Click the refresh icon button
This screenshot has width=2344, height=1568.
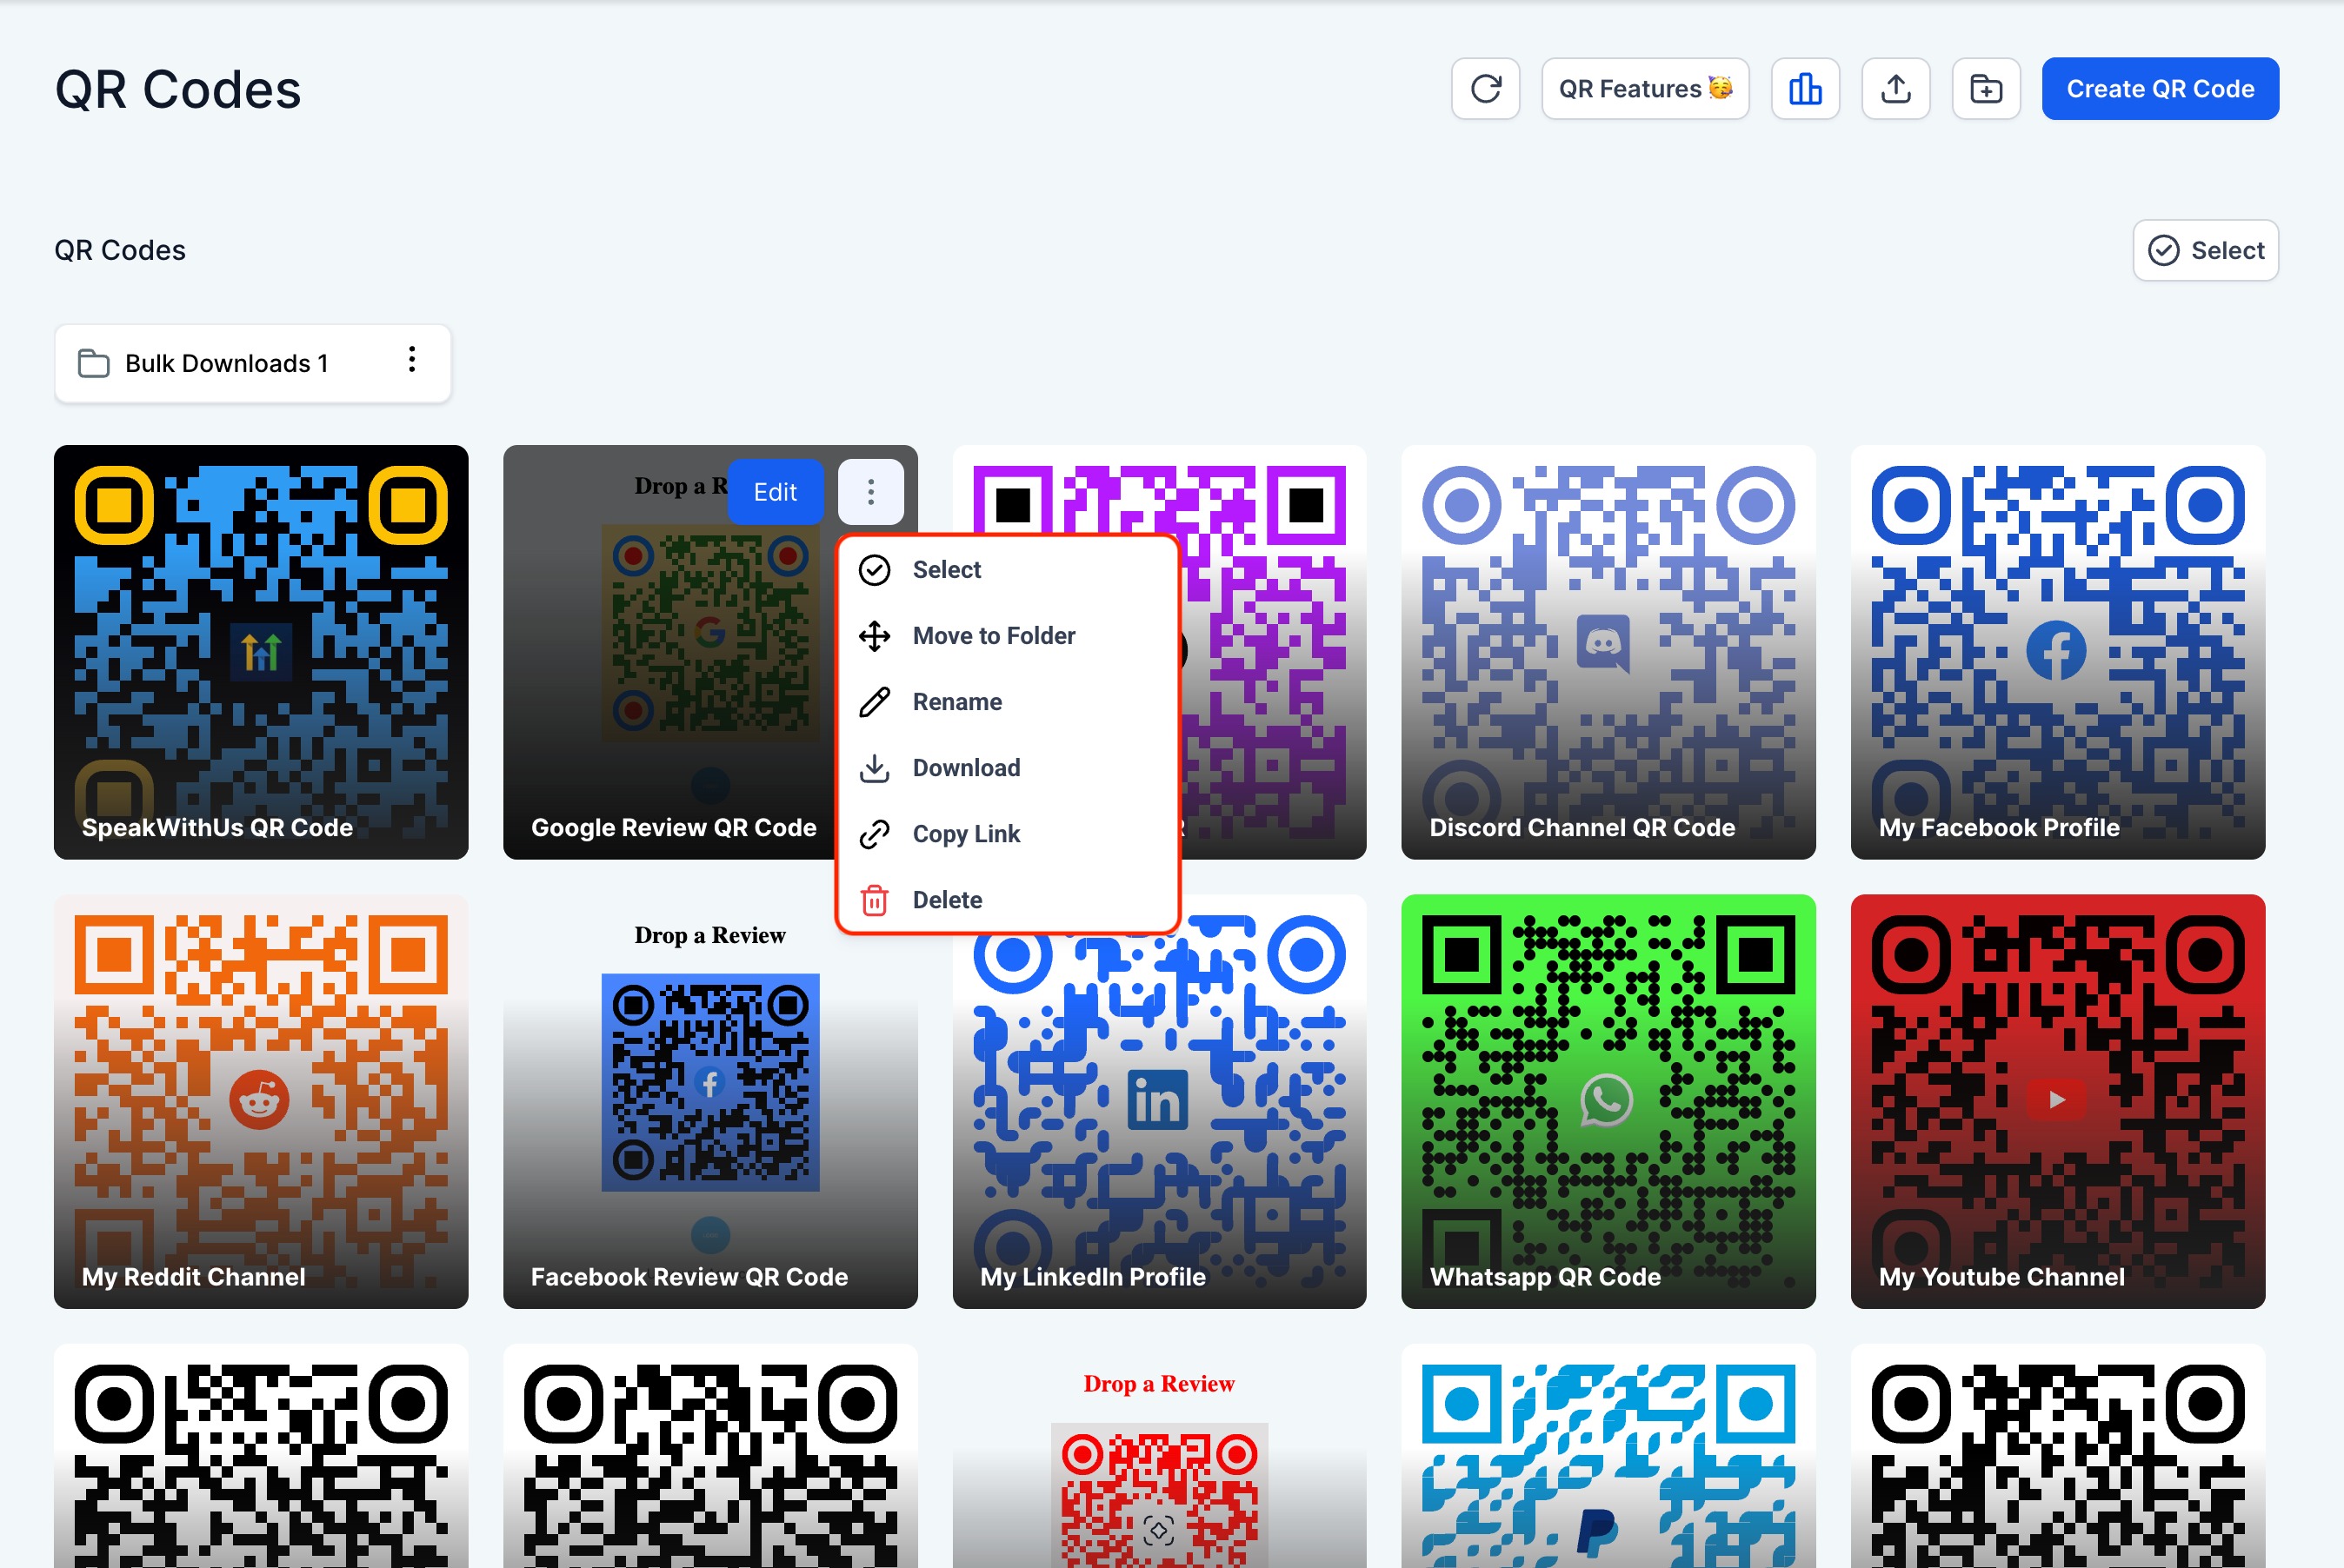[x=1485, y=89]
